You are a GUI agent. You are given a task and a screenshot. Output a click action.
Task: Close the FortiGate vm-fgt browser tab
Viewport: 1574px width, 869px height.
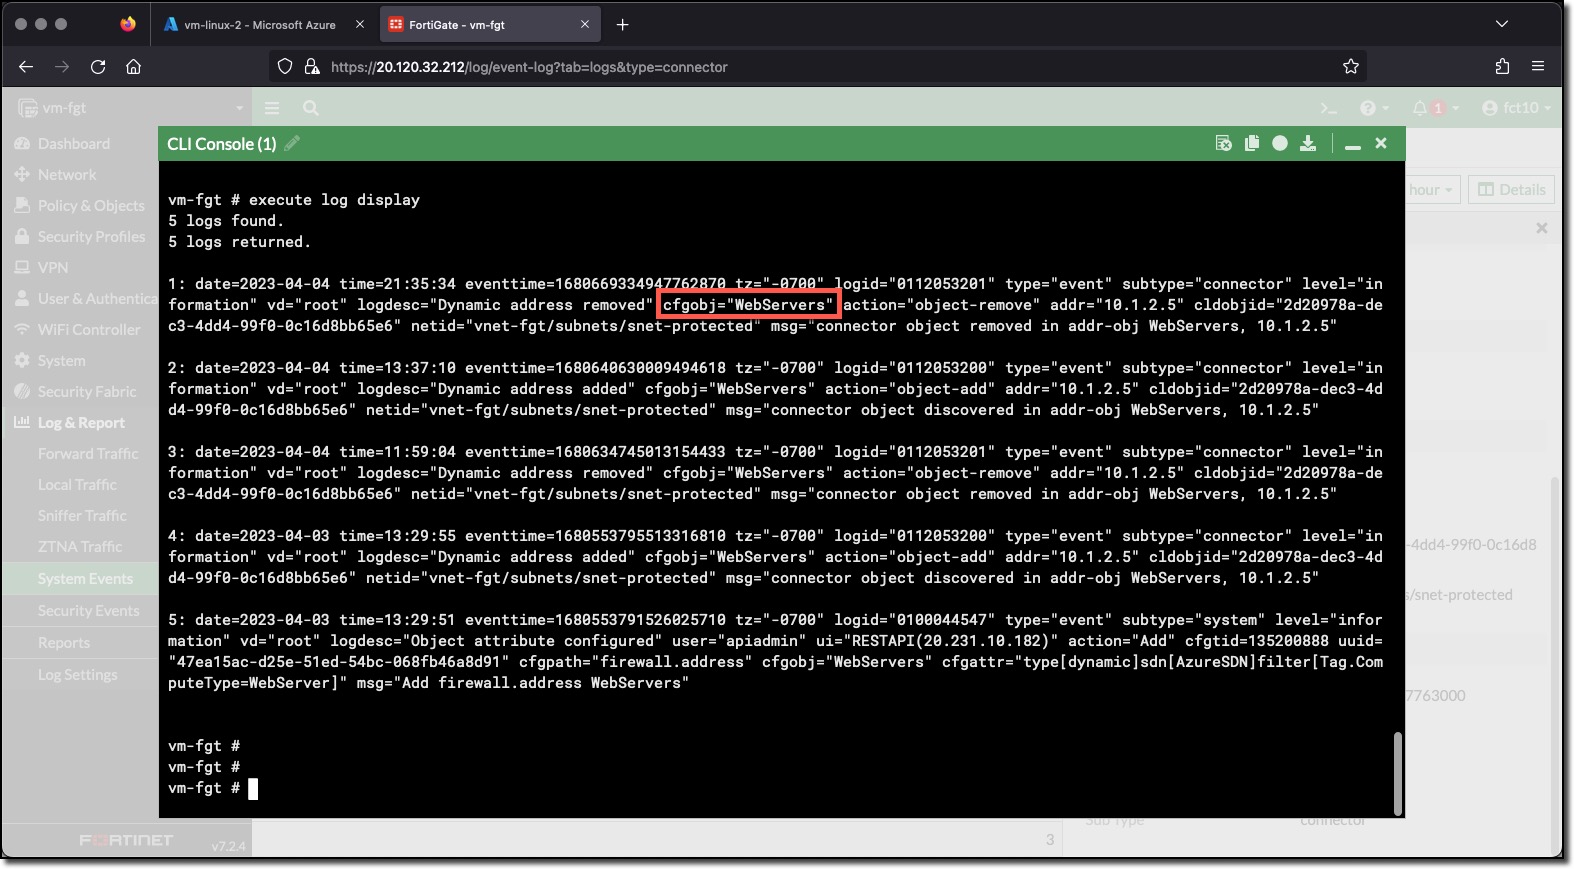click(x=585, y=25)
